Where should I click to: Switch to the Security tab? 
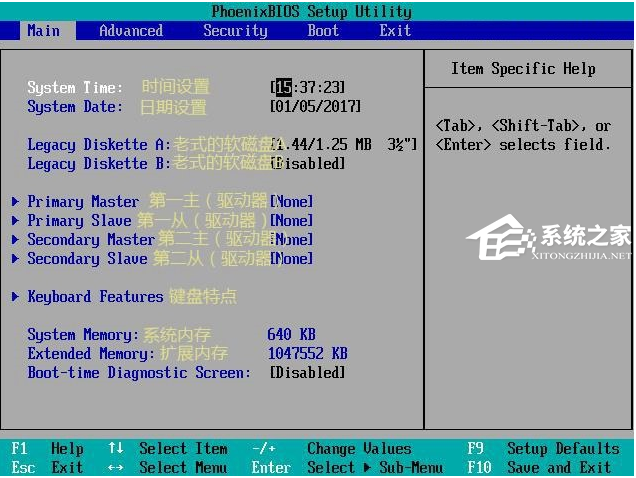[x=235, y=31]
